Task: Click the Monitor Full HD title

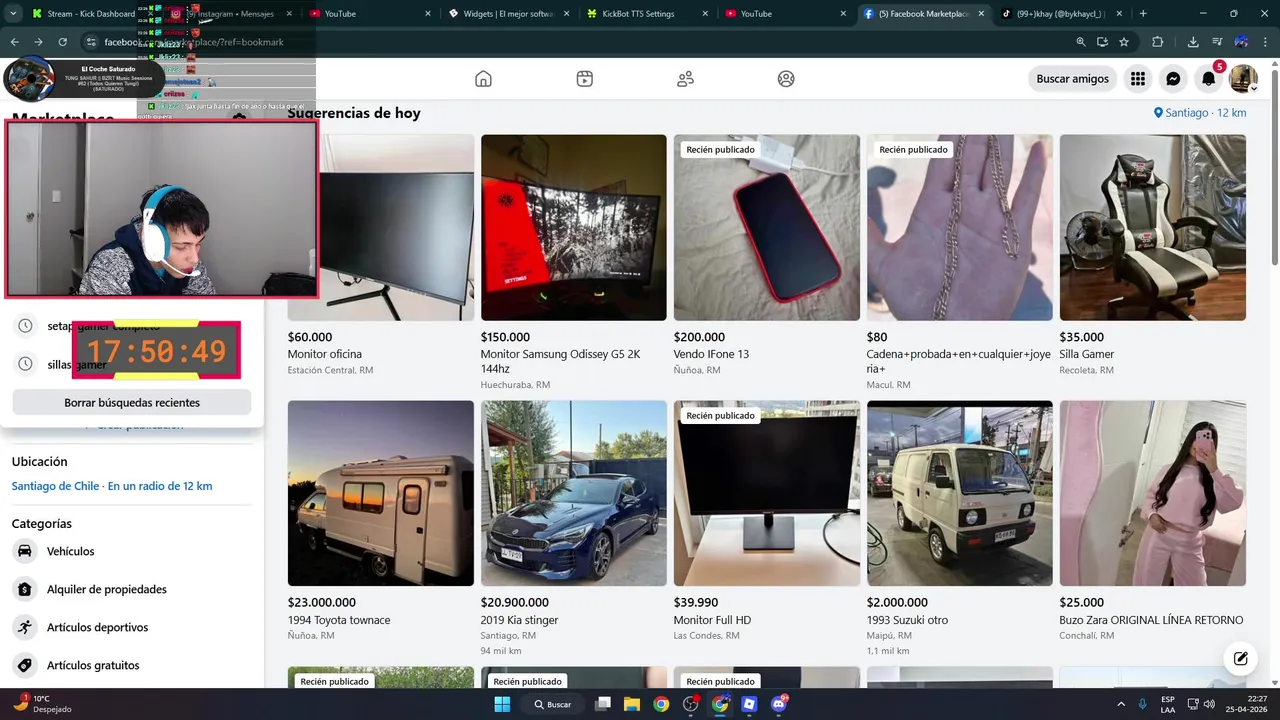Action: (x=712, y=620)
